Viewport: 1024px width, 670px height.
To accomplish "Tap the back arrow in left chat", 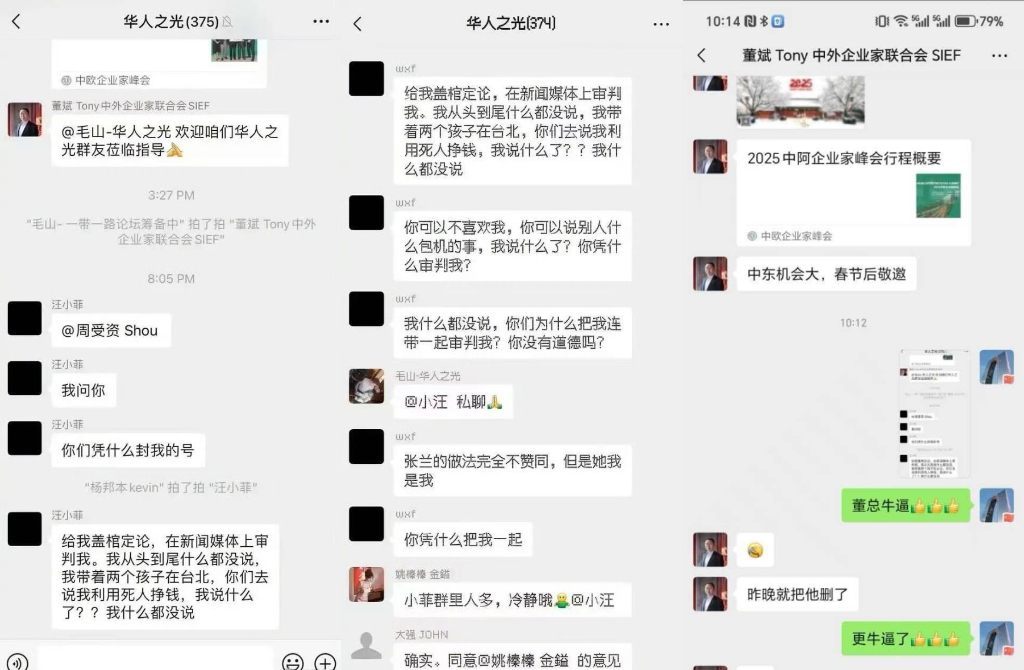I will tap(16, 22).
